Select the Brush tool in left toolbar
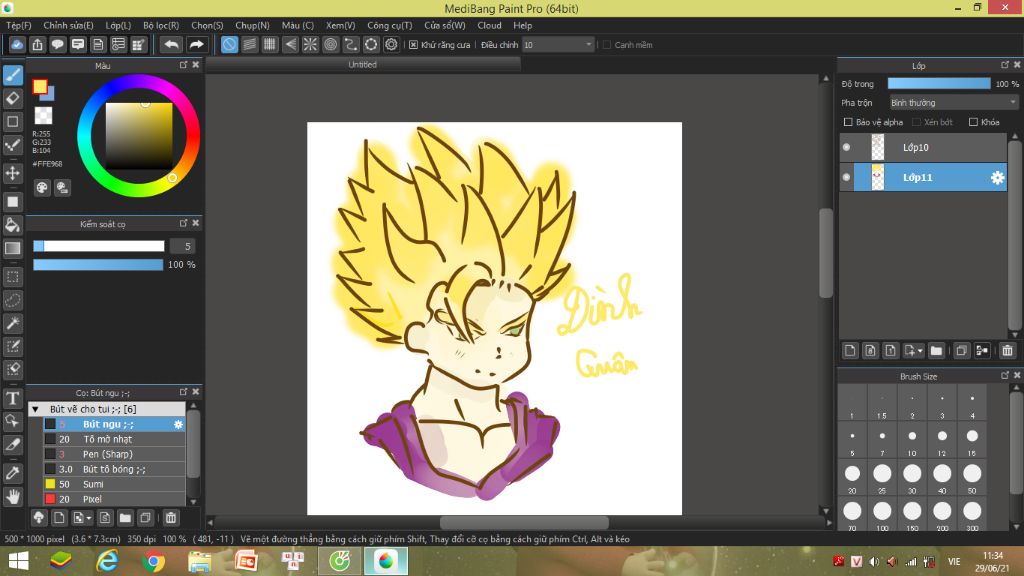Screen dimensions: 1024x576 (13, 75)
